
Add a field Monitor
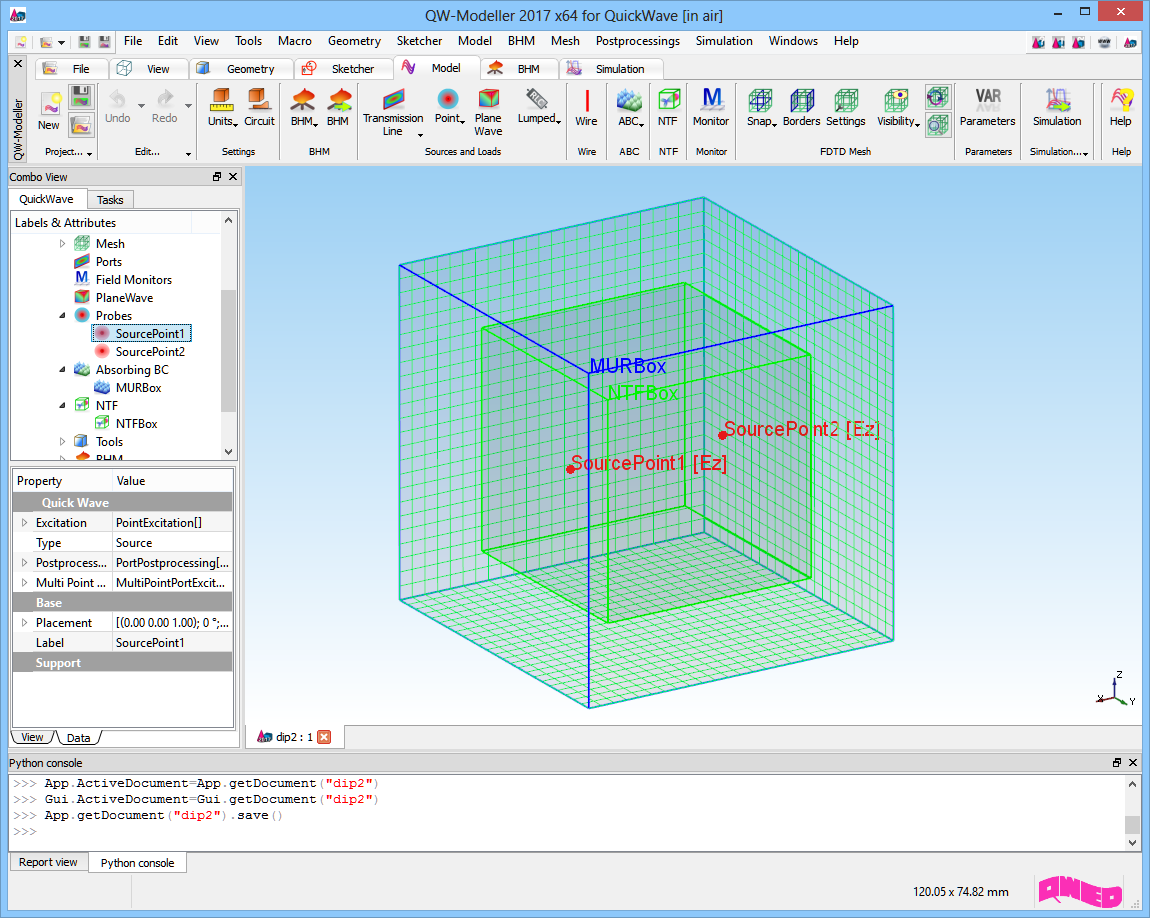point(711,107)
